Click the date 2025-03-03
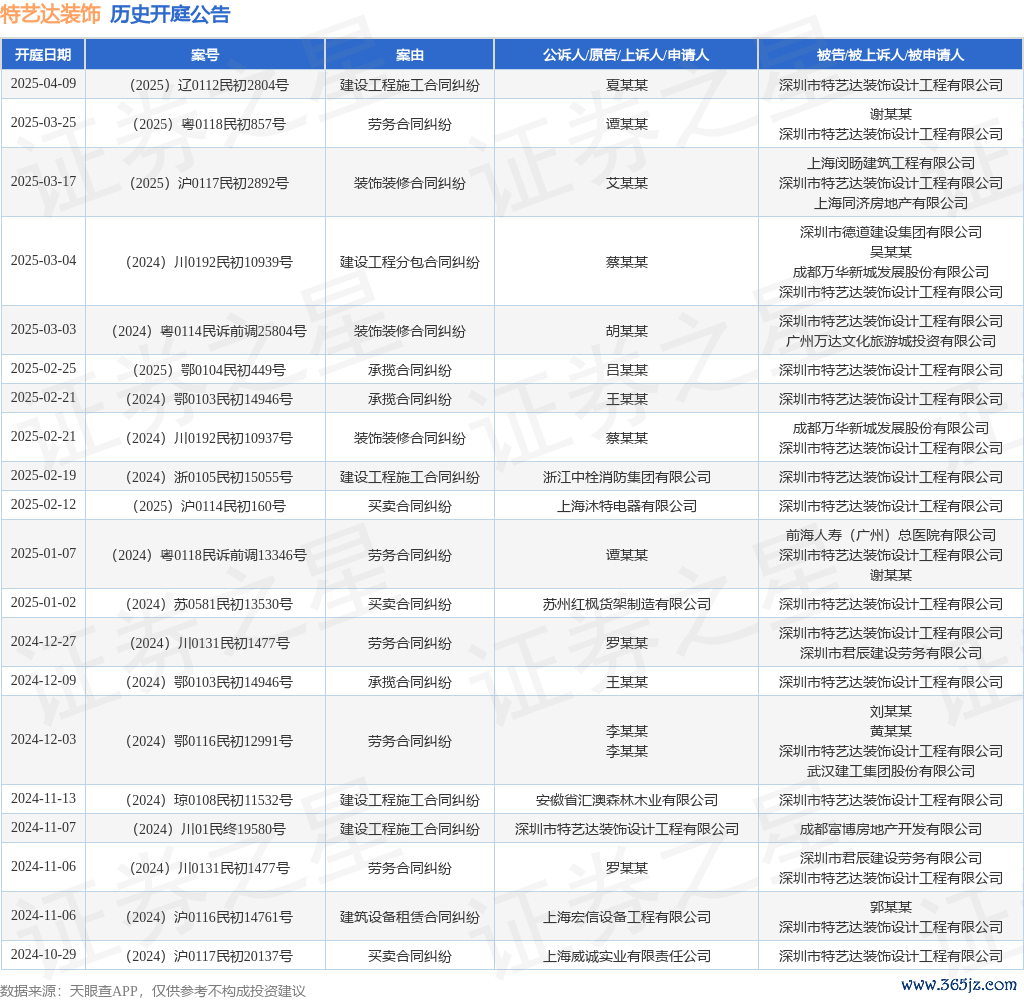Image resolution: width=1024 pixels, height=1000 pixels. pos(43,330)
